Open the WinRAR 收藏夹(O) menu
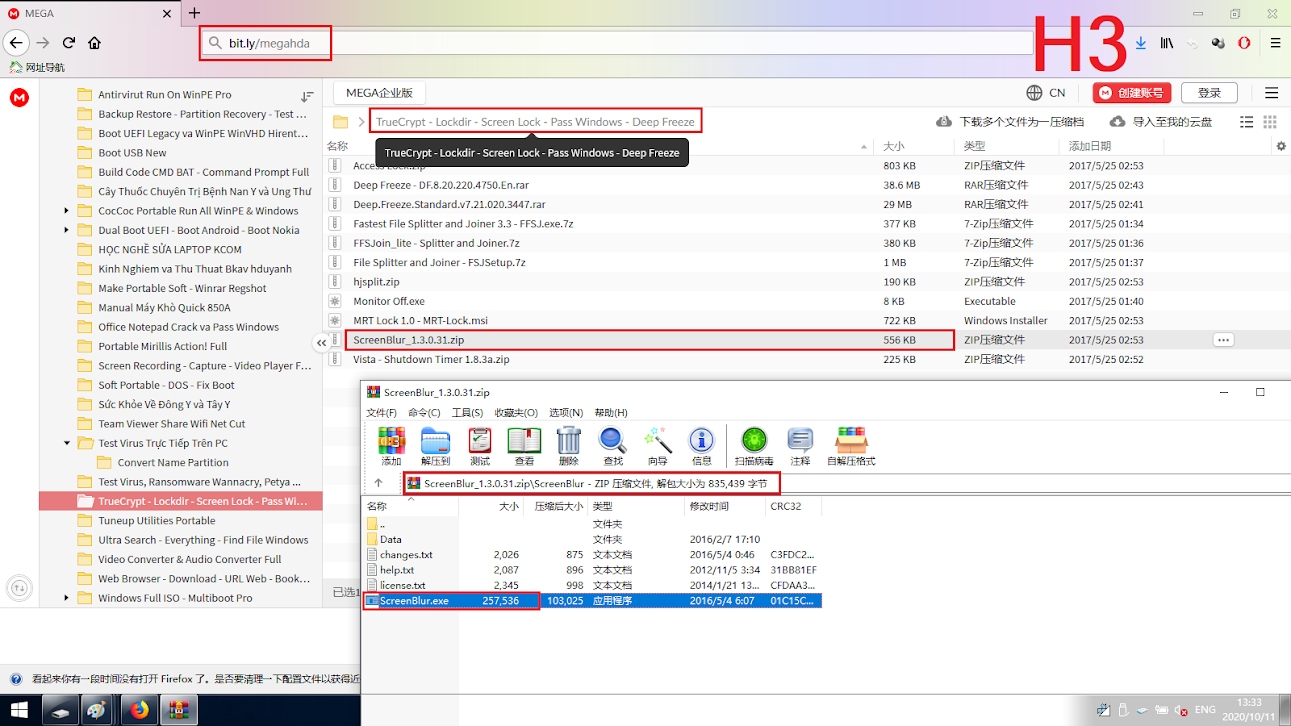 tap(516, 412)
